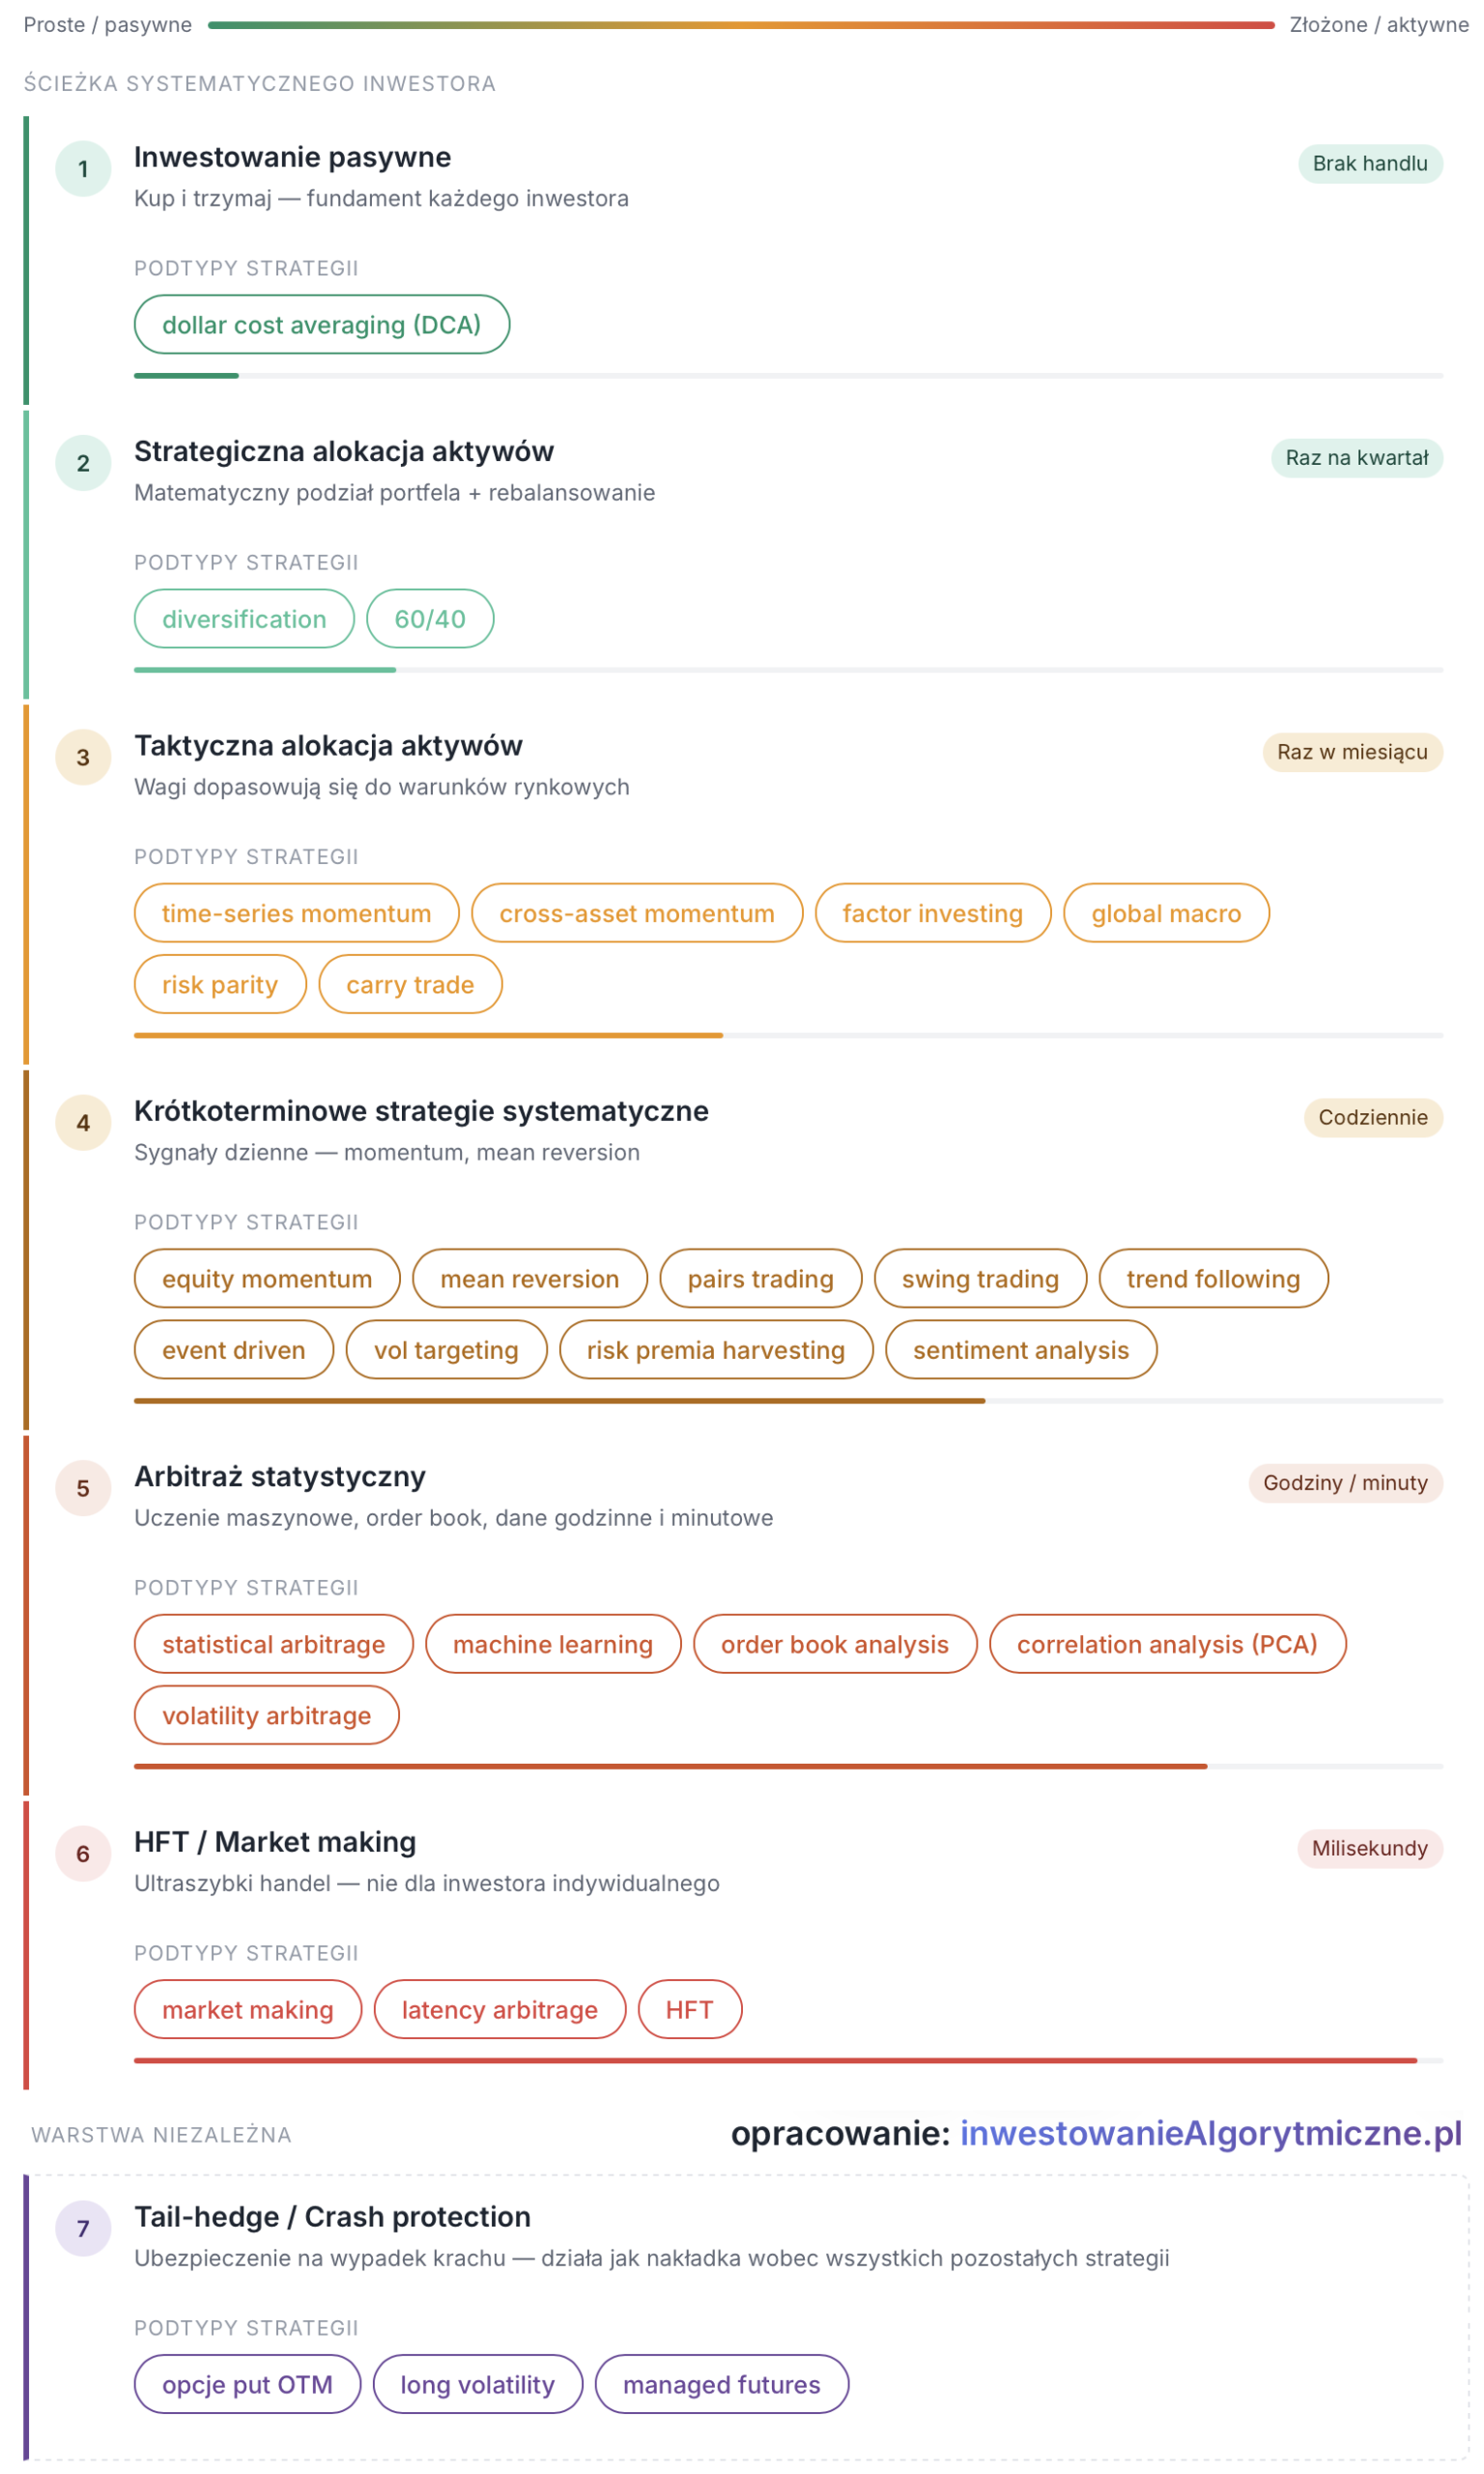
Task: Click the step 1 number circle
Action: (83, 169)
